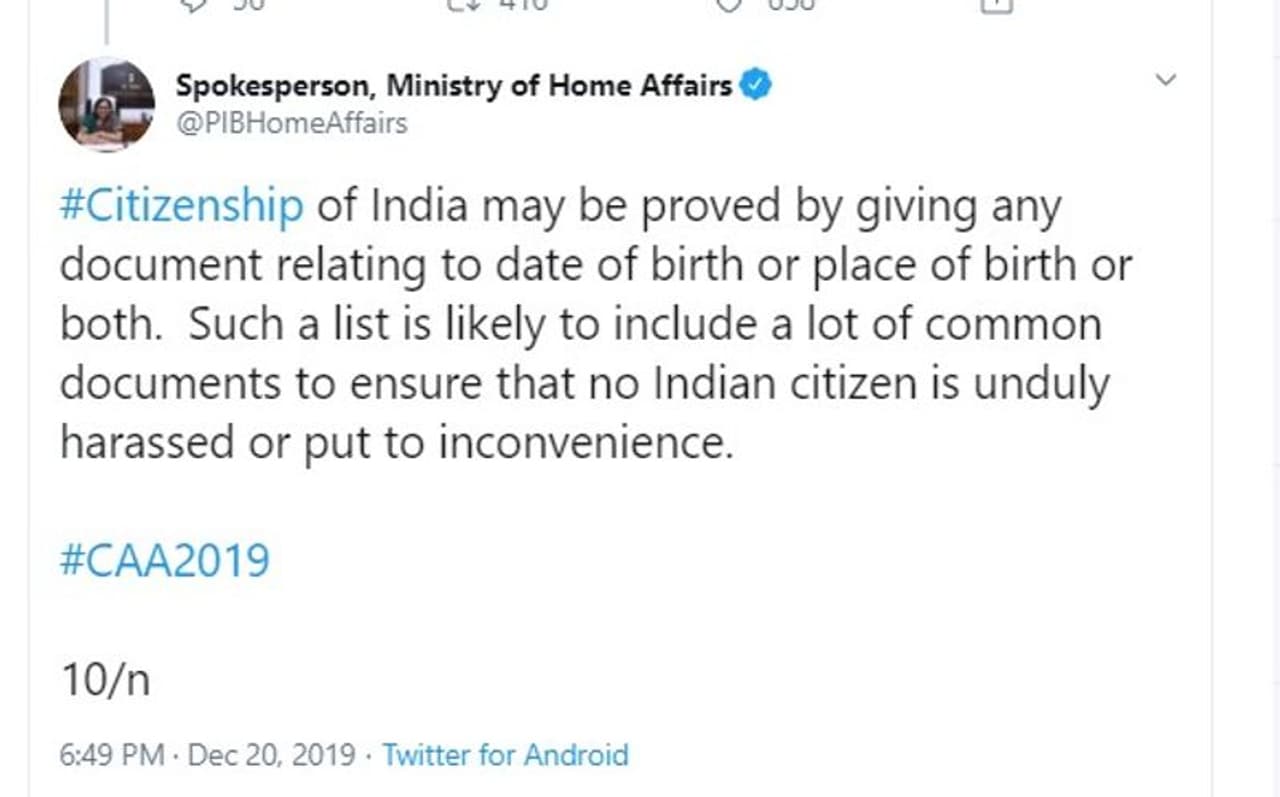
Task: Click the retweet count number
Action: tap(522, 4)
